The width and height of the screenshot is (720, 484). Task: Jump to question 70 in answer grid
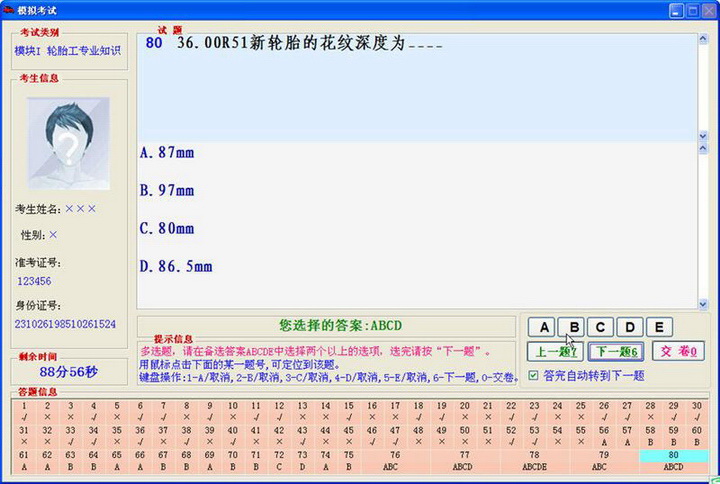(233, 461)
